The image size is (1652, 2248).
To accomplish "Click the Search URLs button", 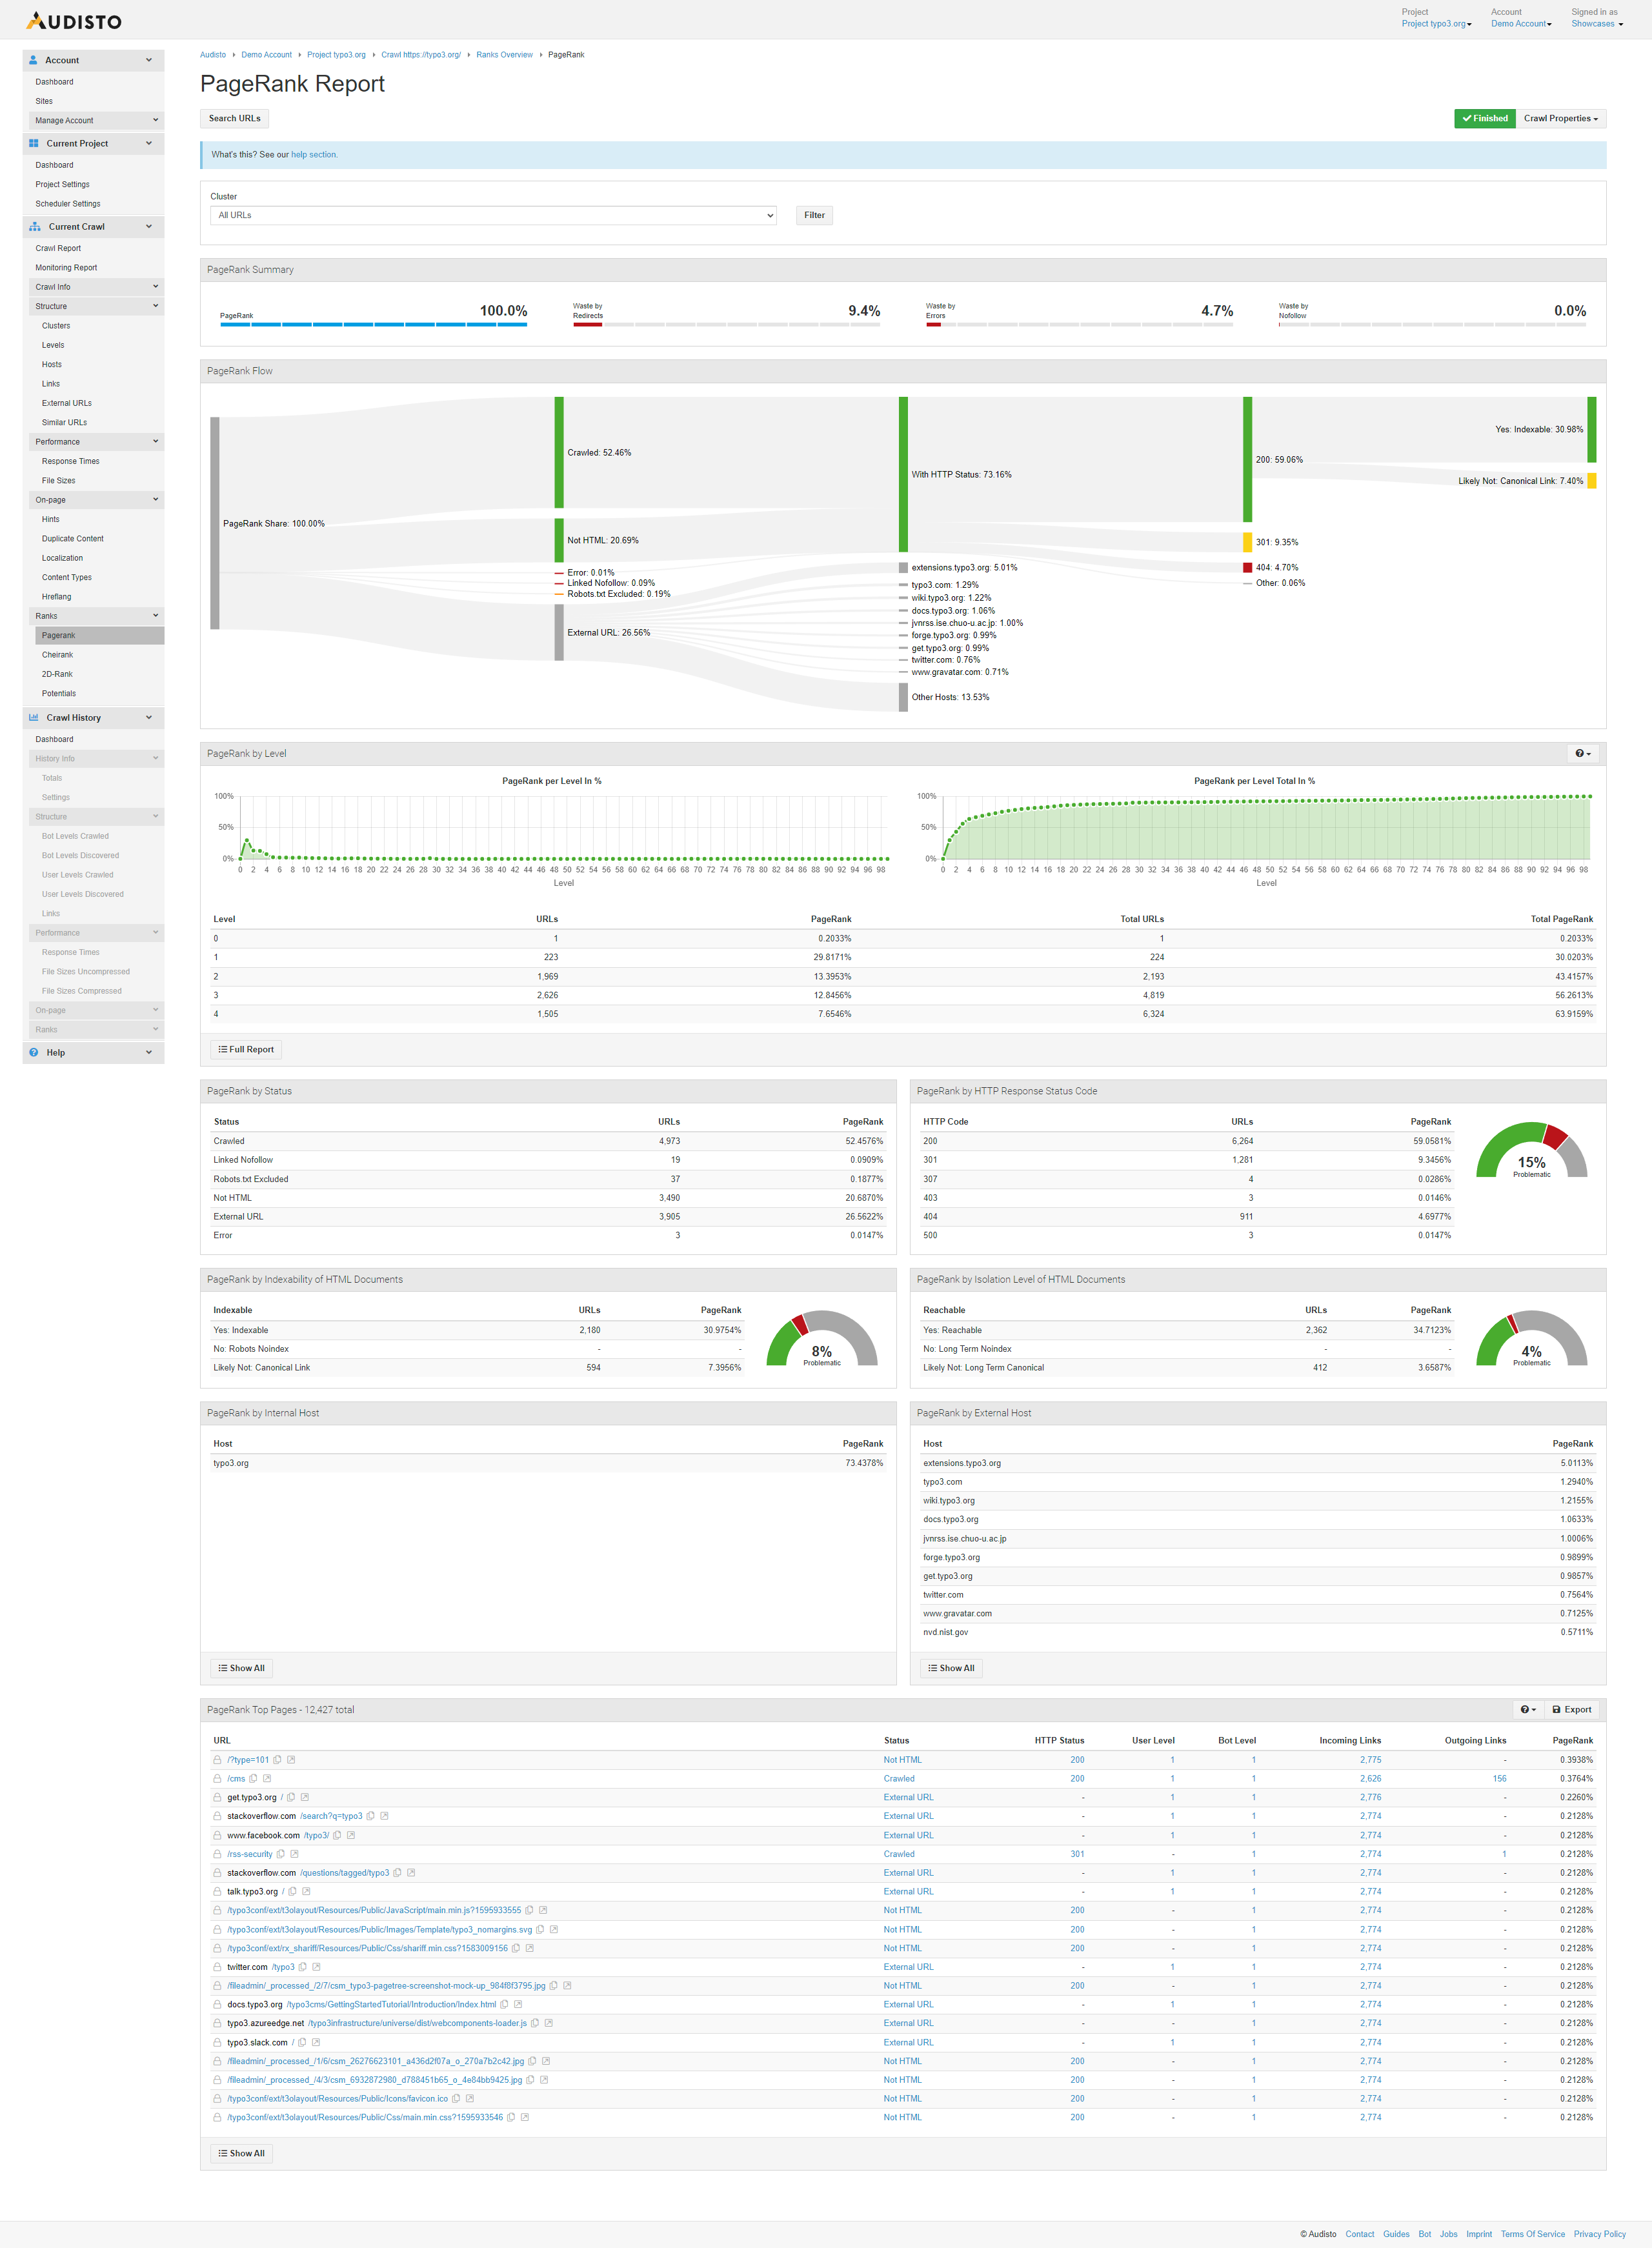I will (234, 118).
